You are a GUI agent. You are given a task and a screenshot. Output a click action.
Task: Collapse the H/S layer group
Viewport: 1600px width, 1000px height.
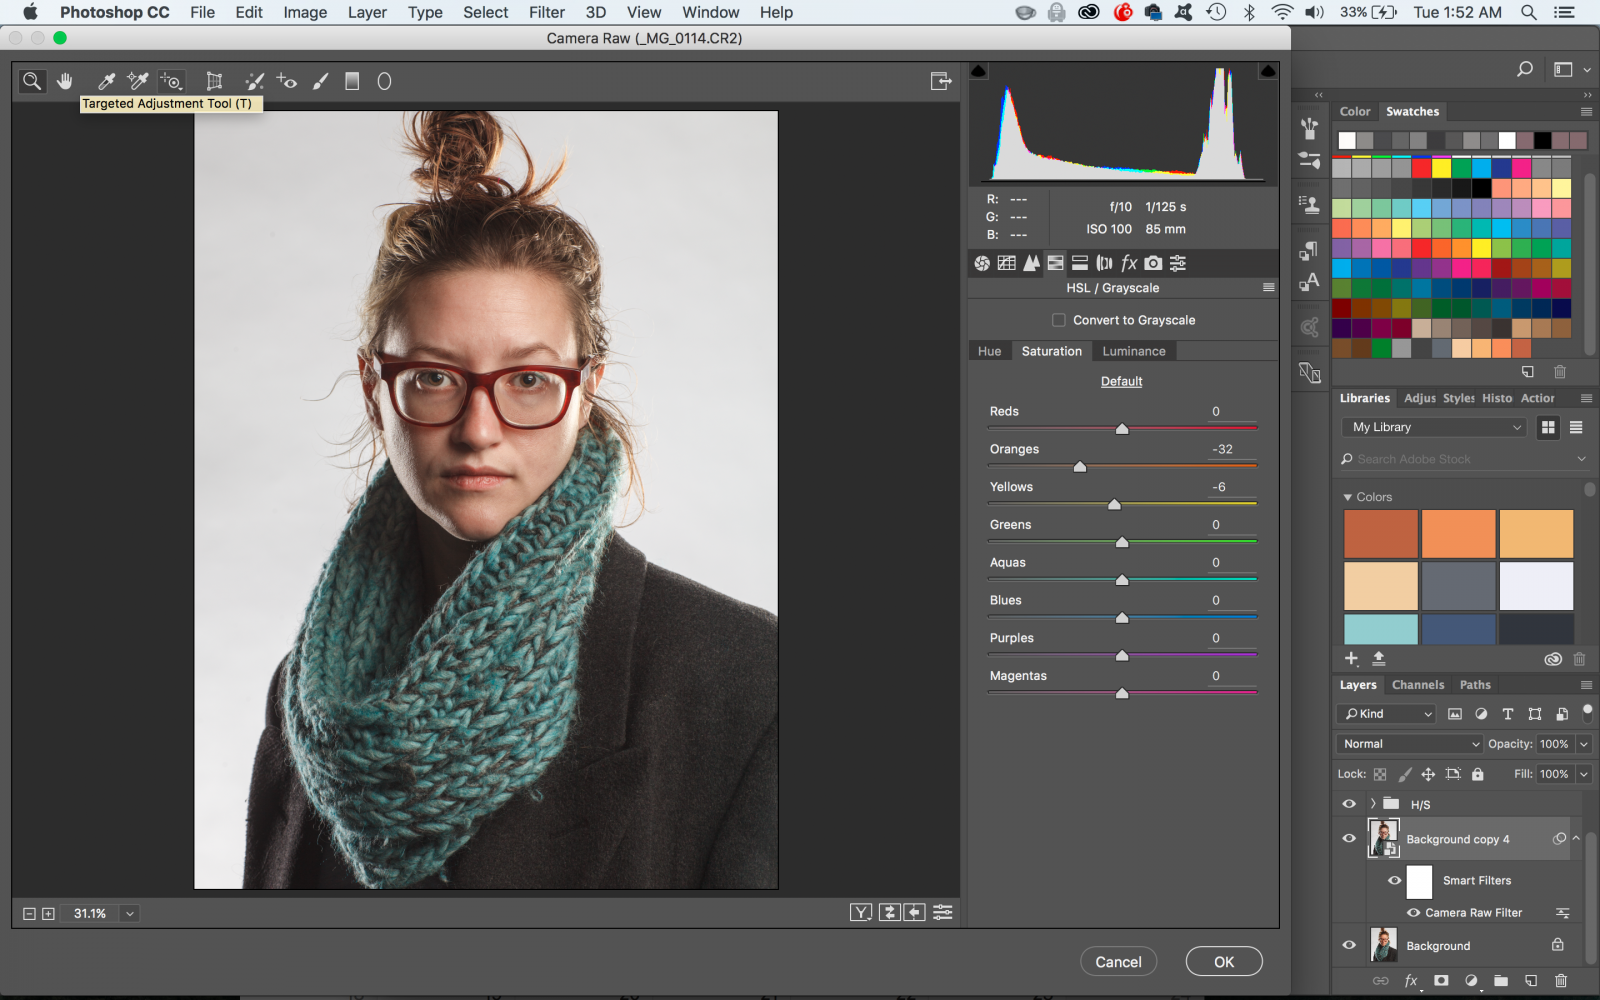(1372, 803)
